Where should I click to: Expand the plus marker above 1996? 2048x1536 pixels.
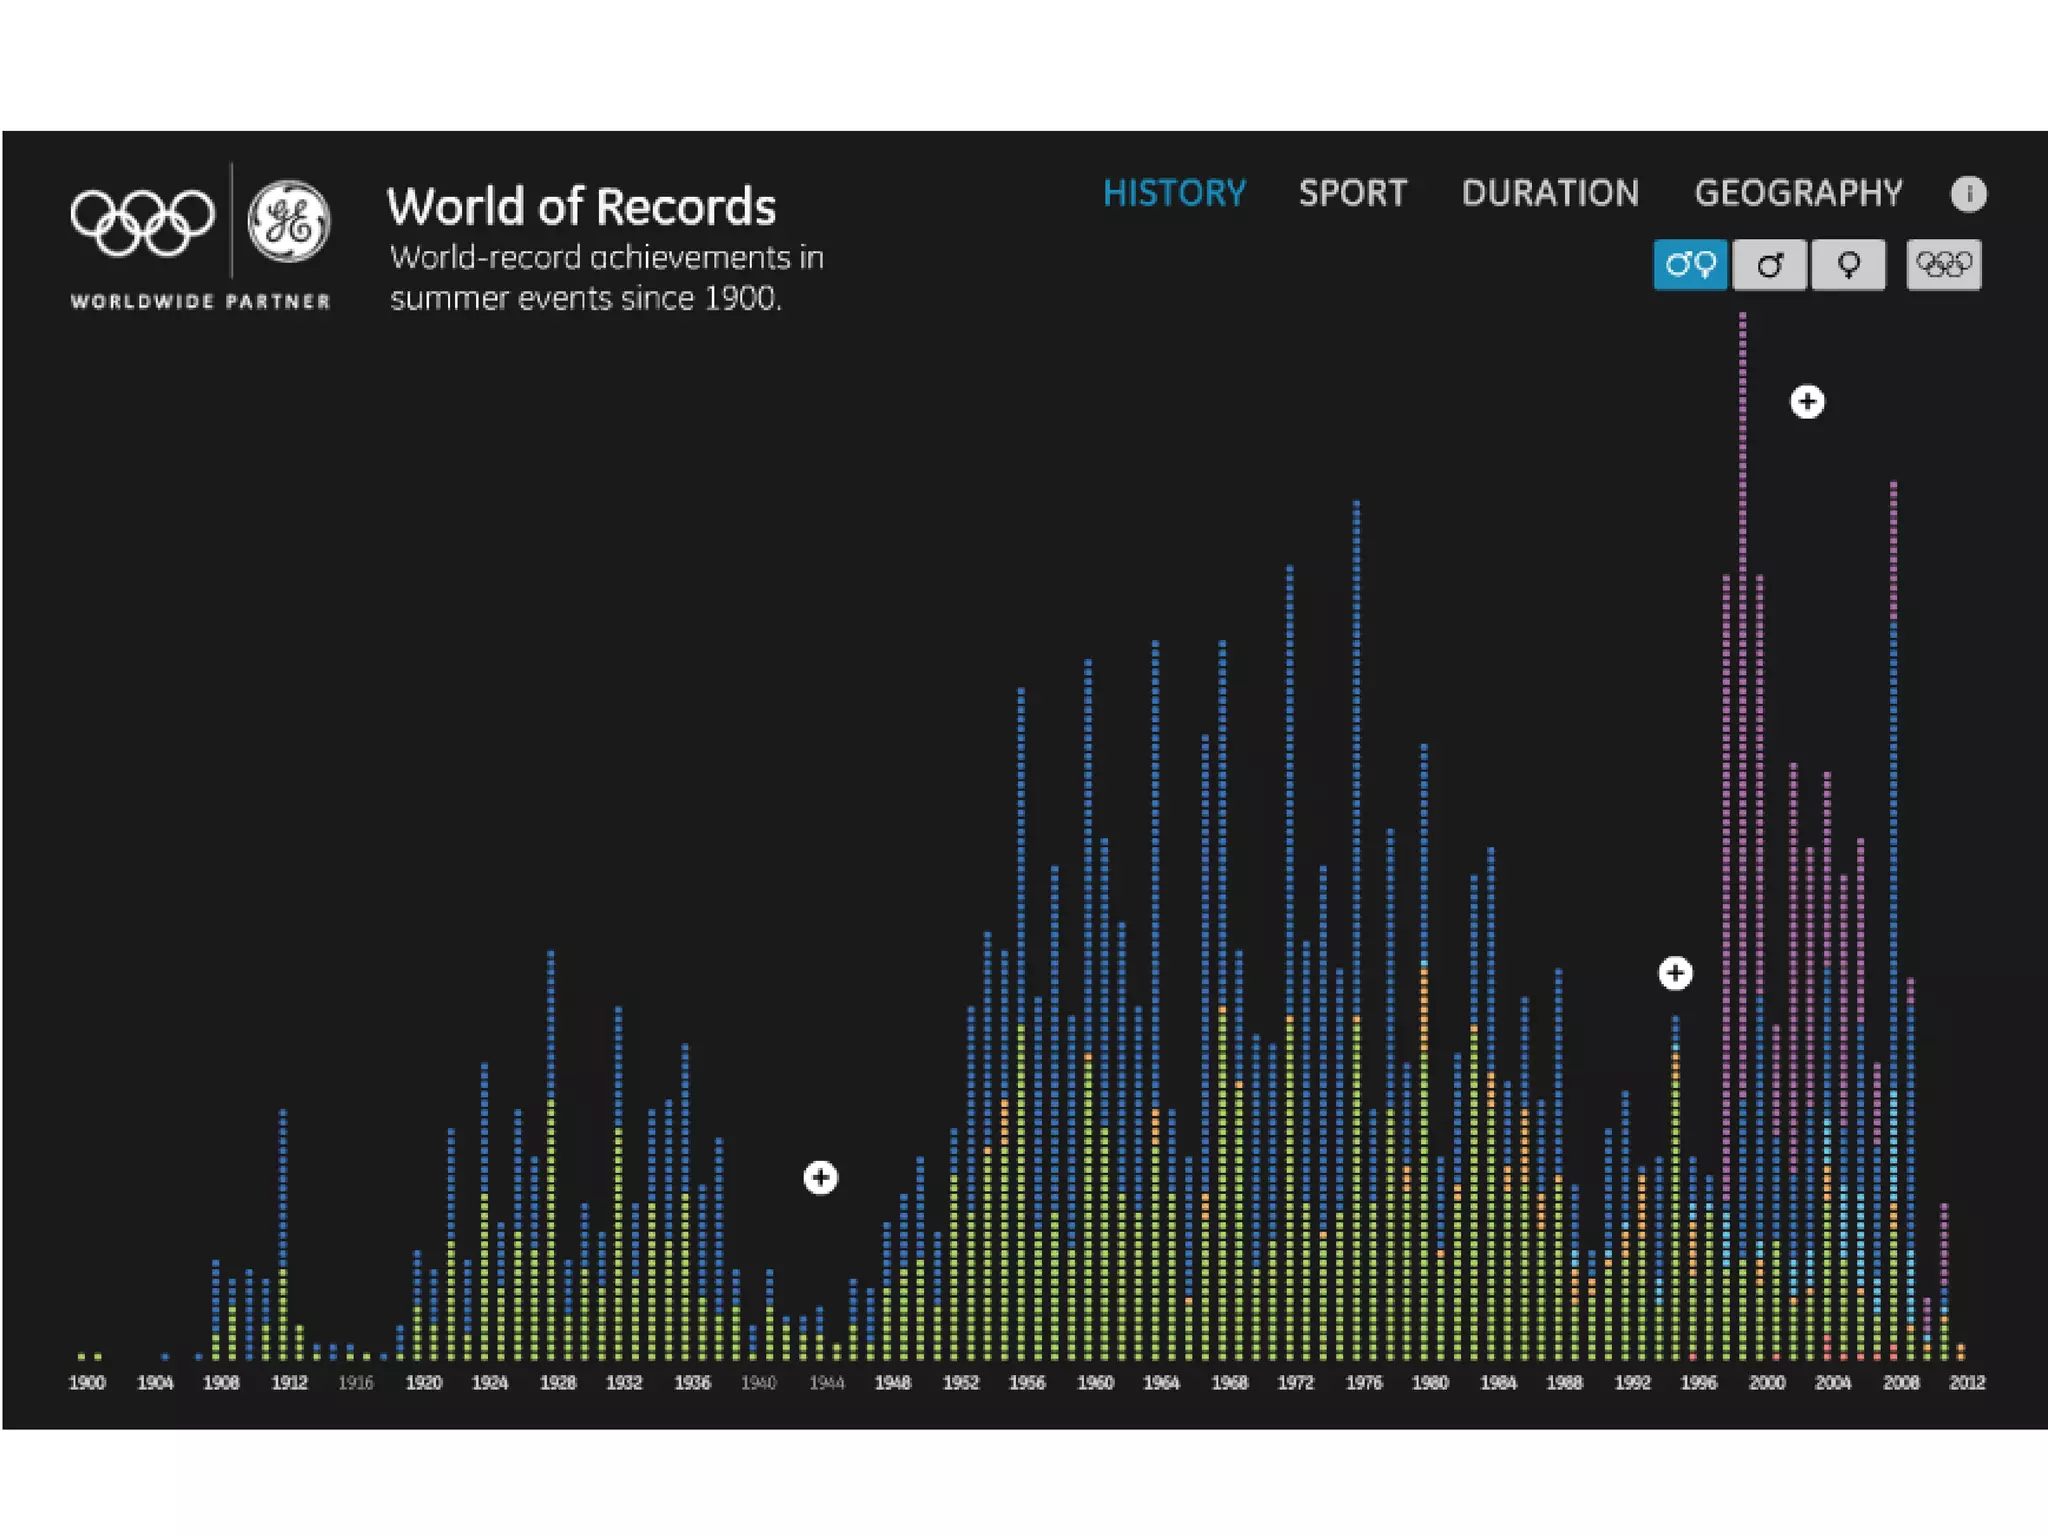(x=1675, y=973)
